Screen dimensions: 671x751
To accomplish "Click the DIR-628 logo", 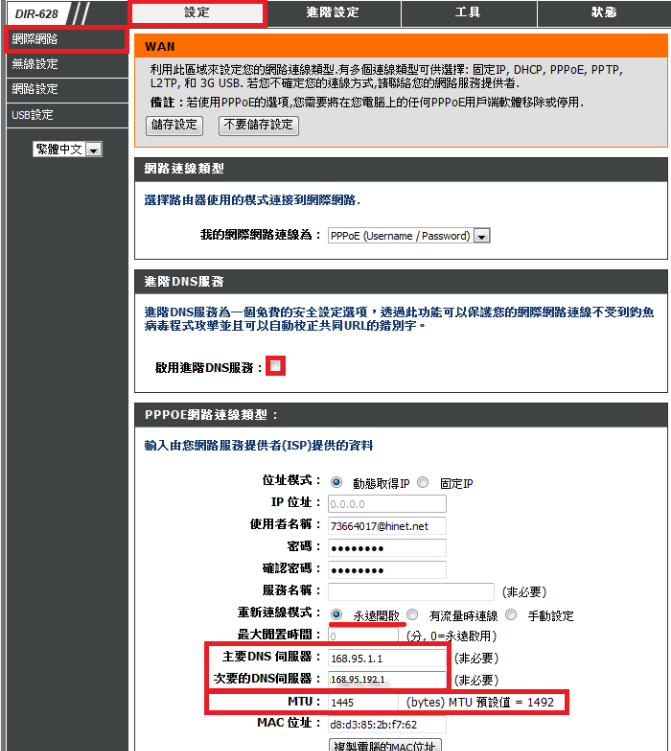I will tap(37, 13).
